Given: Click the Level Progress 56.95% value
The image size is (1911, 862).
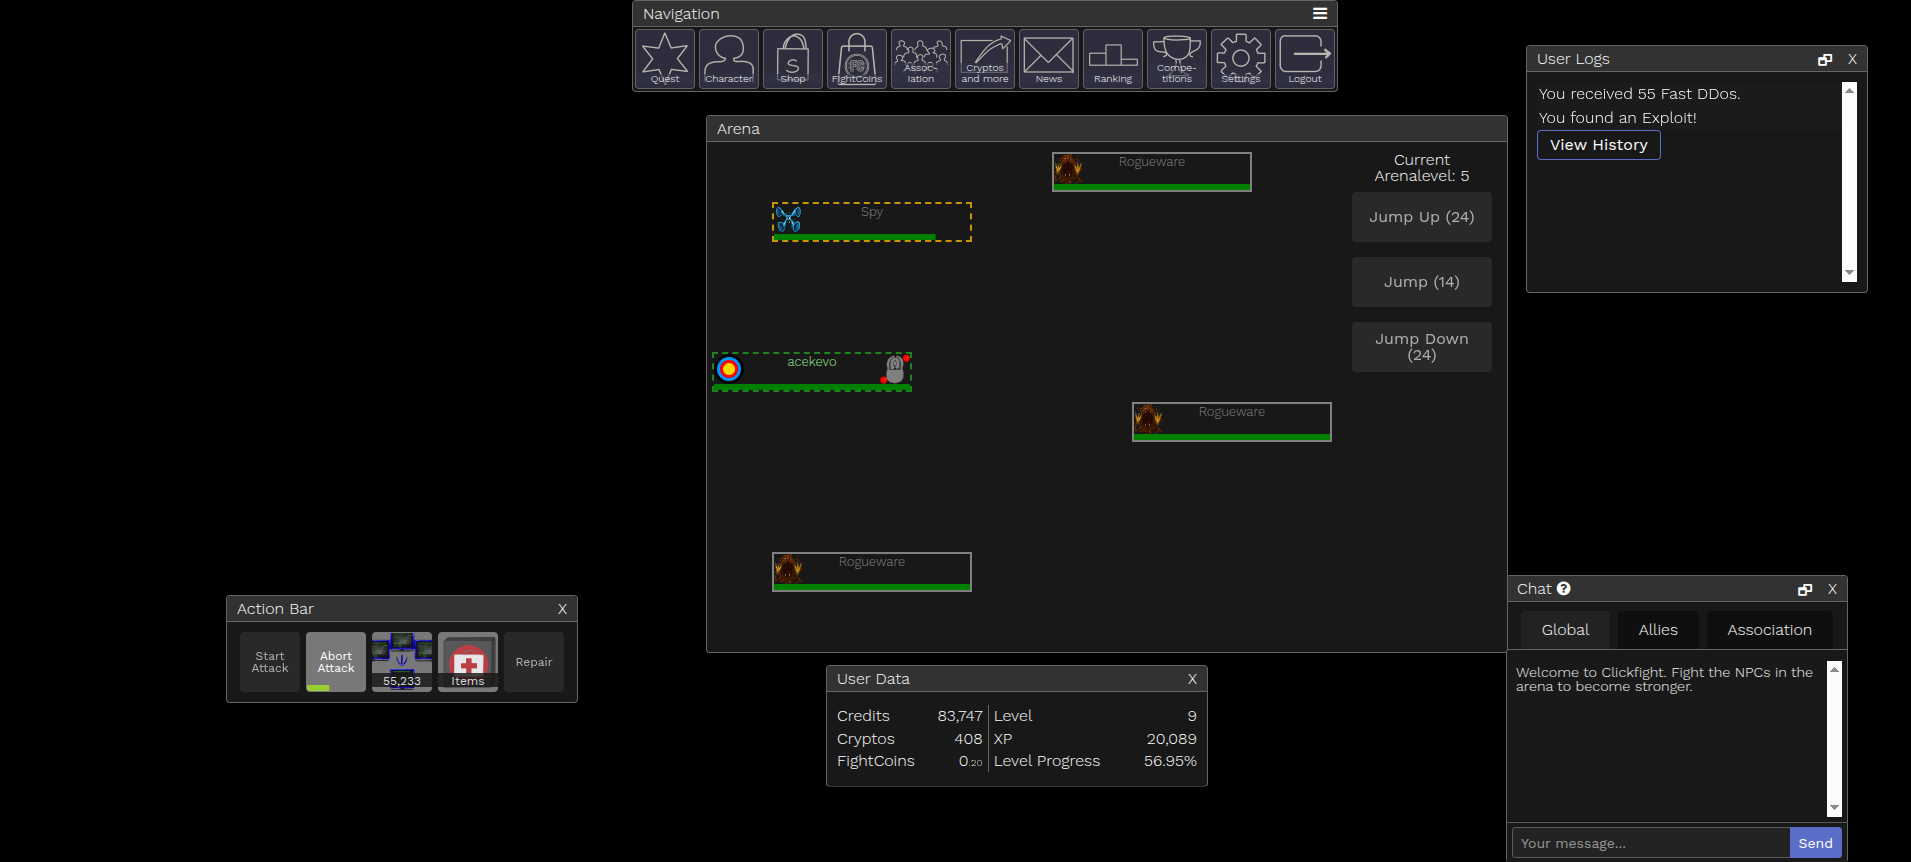Looking at the screenshot, I should click(1170, 761).
